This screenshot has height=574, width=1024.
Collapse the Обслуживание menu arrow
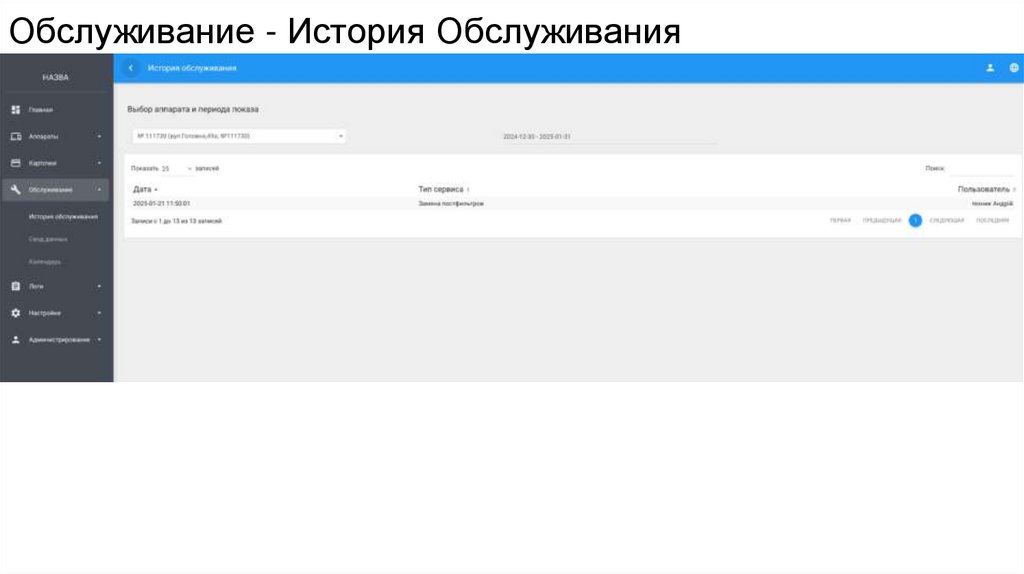(99, 190)
